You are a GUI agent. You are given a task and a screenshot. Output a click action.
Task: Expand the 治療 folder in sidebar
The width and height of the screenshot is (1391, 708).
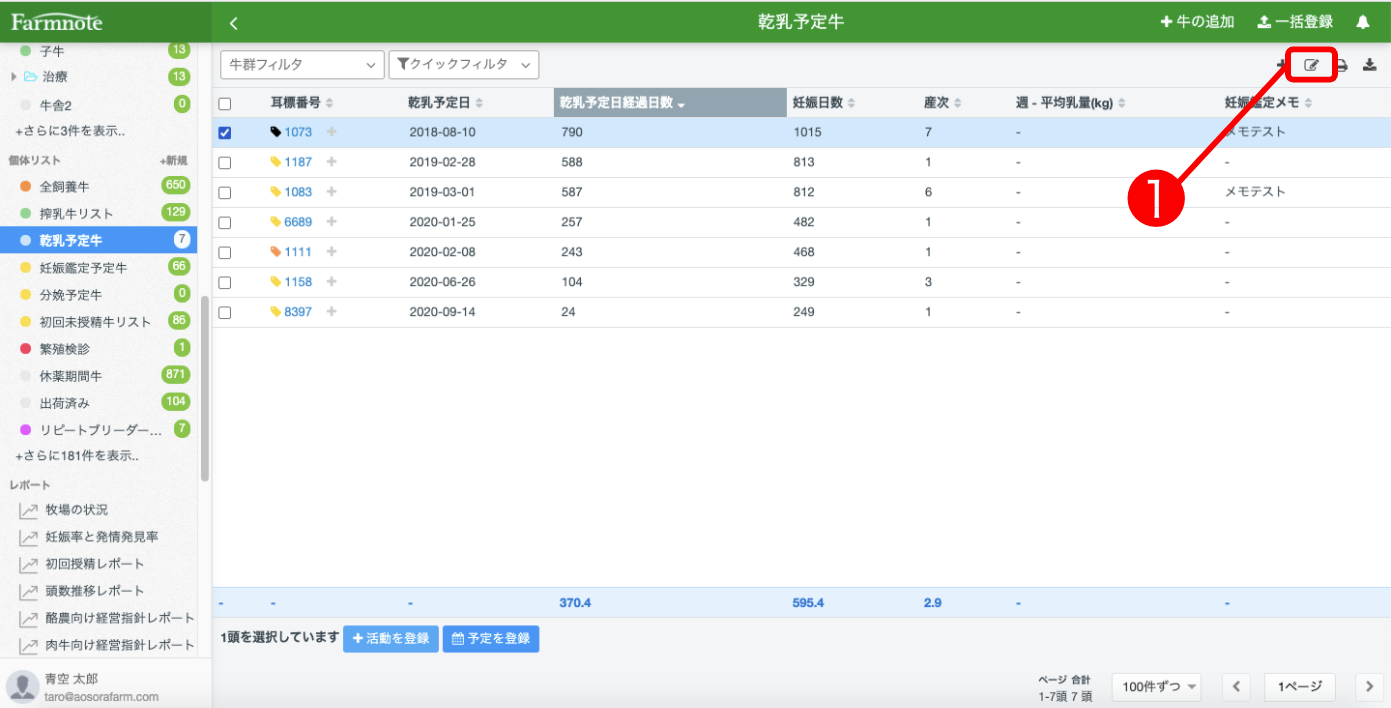coord(14,77)
